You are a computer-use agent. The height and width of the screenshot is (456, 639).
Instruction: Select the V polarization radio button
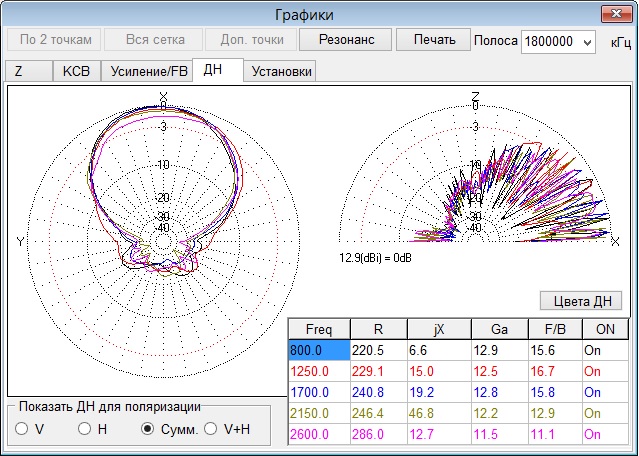point(22,429)
